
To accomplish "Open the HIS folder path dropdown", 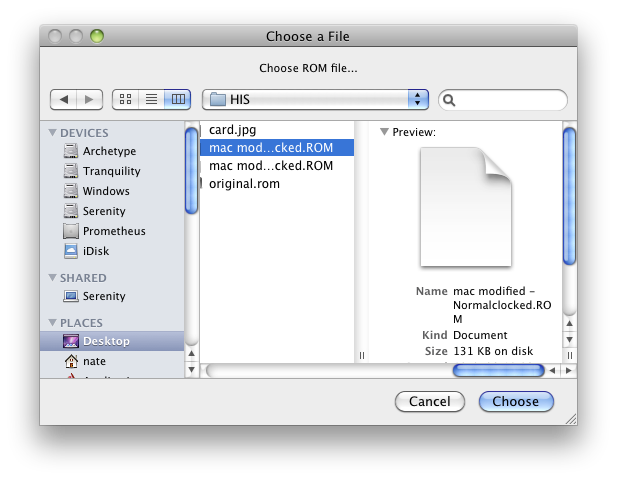I will coord(315,99).
